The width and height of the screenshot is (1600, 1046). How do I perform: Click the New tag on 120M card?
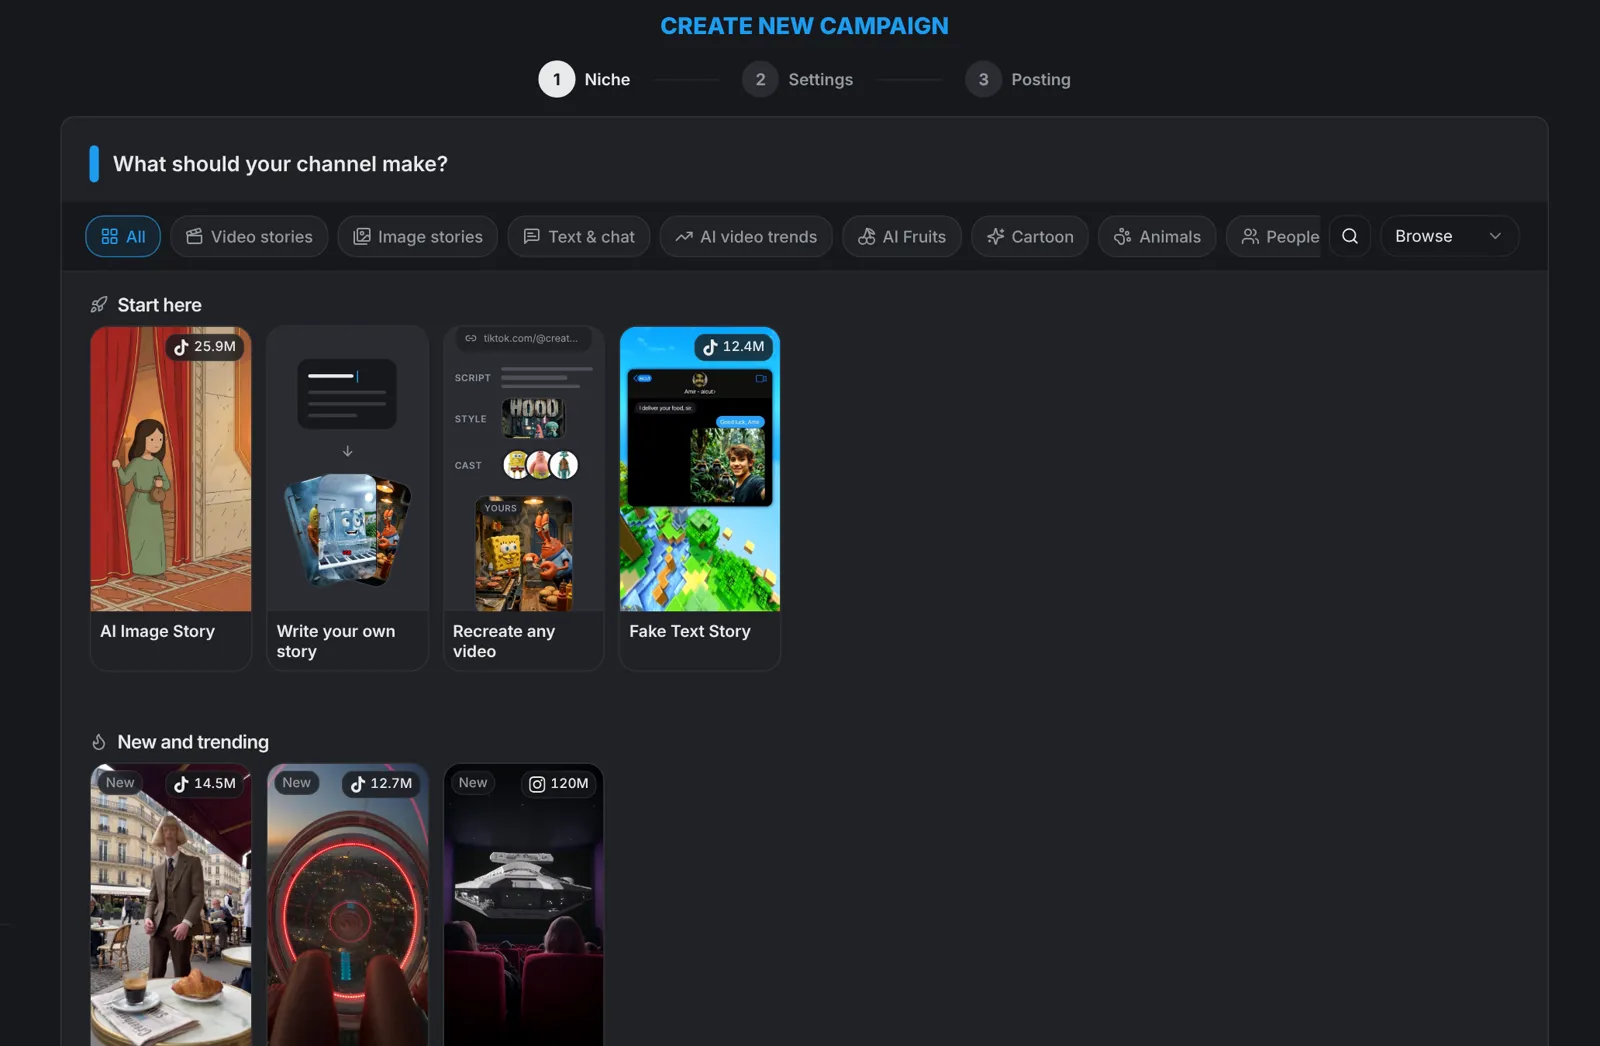473,783
